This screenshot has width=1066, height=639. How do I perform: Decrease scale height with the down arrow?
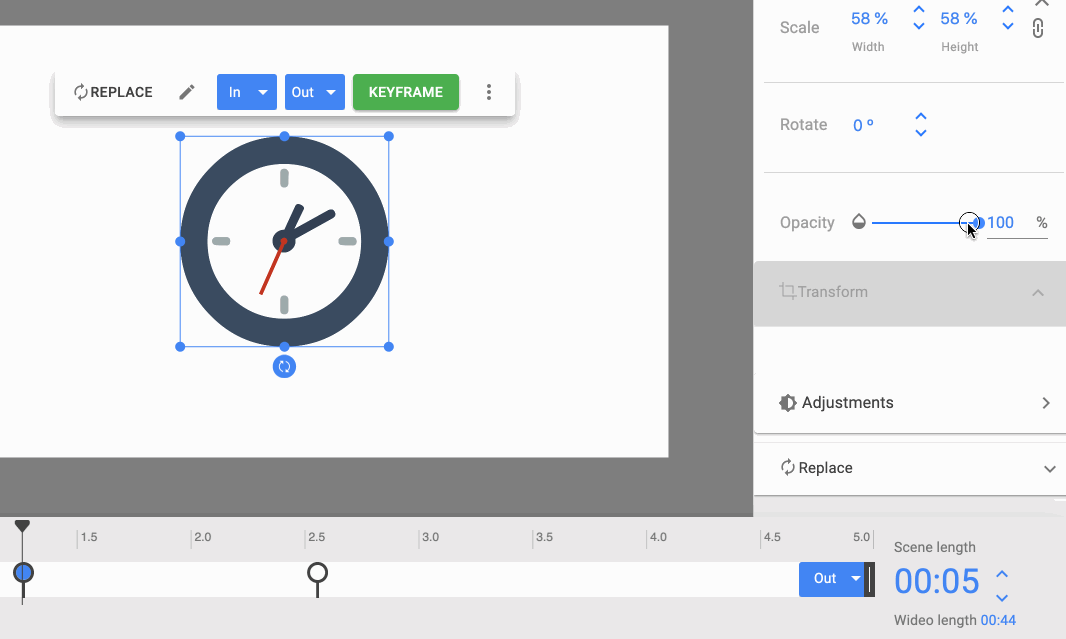click(1008, 27)
